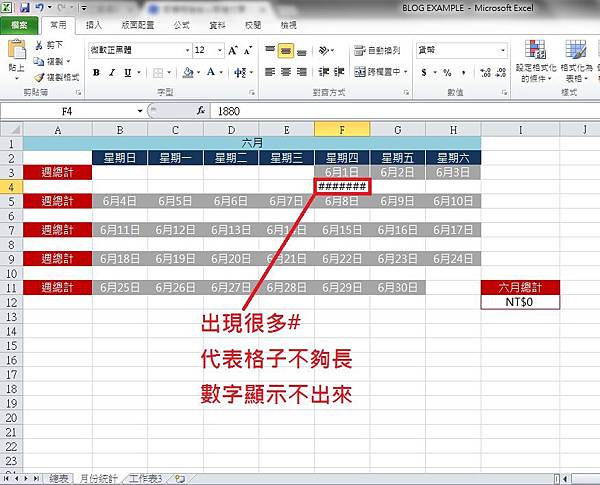The image size is (600, 485).
Task: Open the Merge and Center dropdown arrow
Action: point(405,72)
